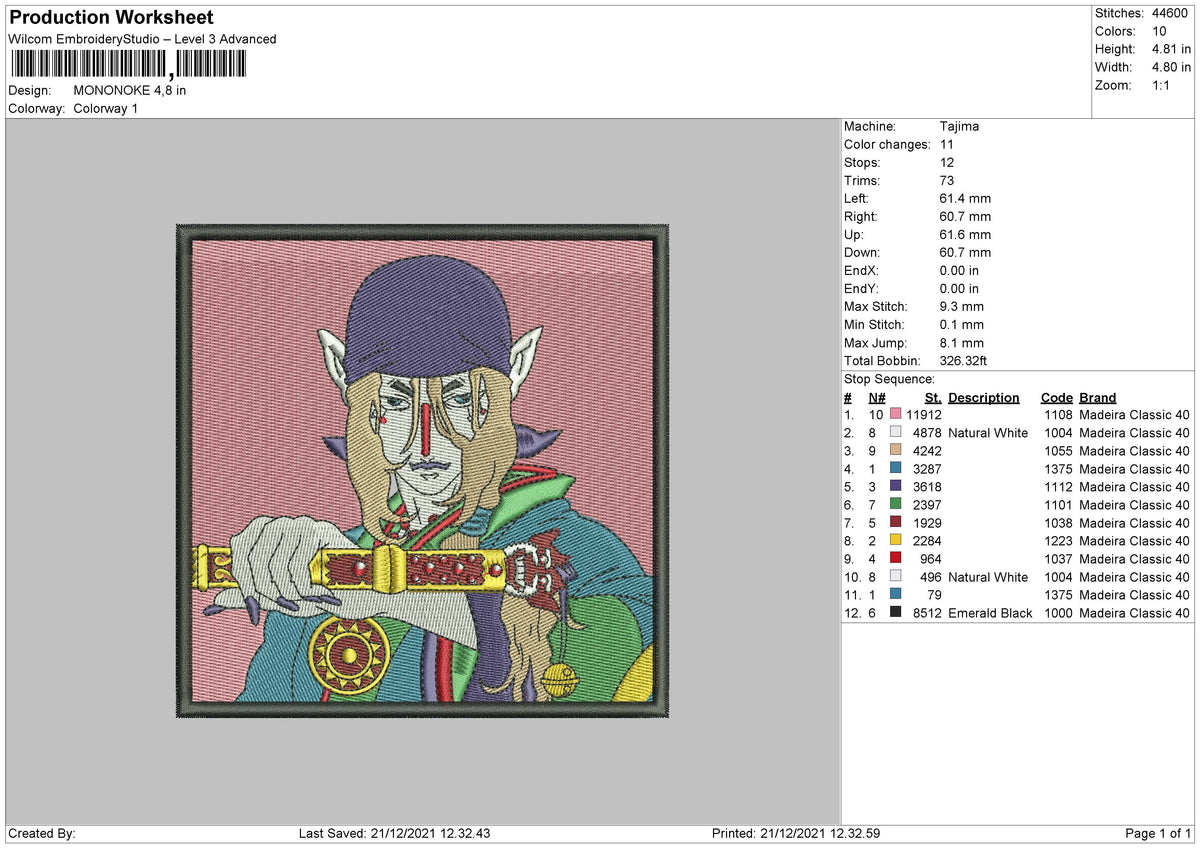Click the stitch count 8512

[927, 613]
